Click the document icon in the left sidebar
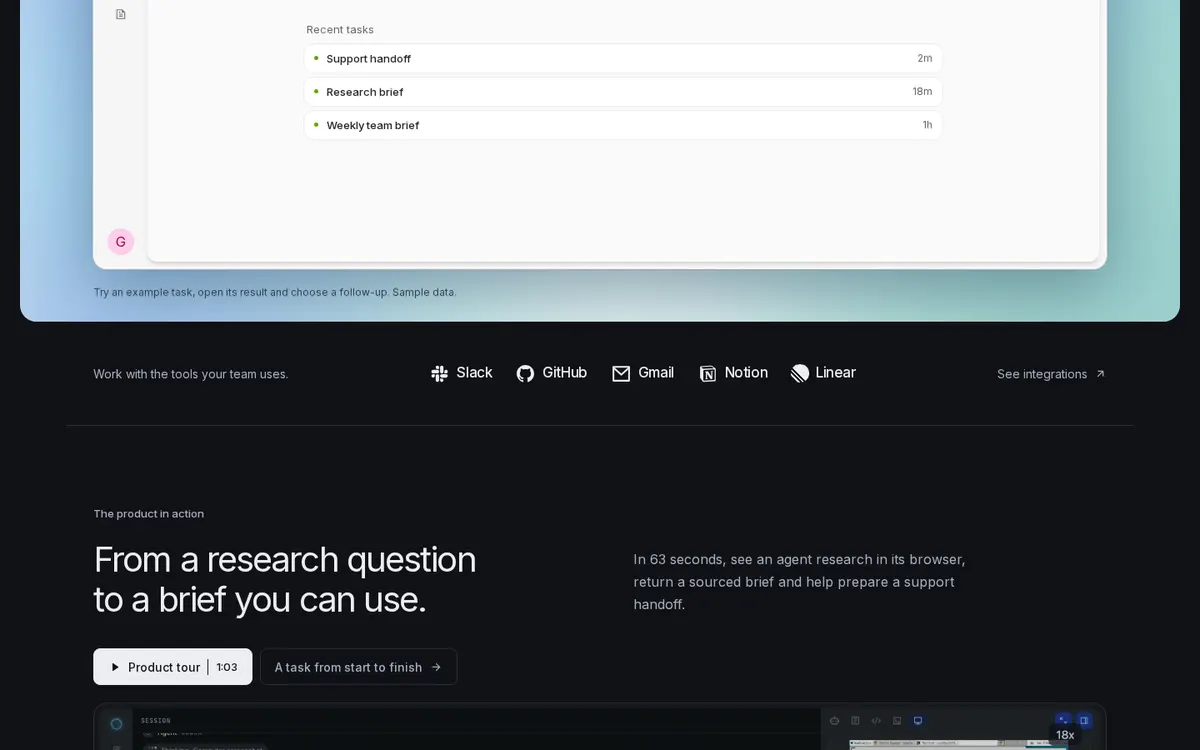Image resolution: width=1200 pixels, height=750 pixels. pos(121,14)
